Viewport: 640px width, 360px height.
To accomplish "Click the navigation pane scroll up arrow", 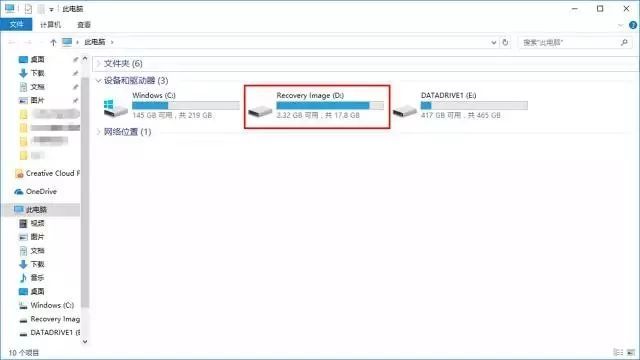I will pos(85,59).
